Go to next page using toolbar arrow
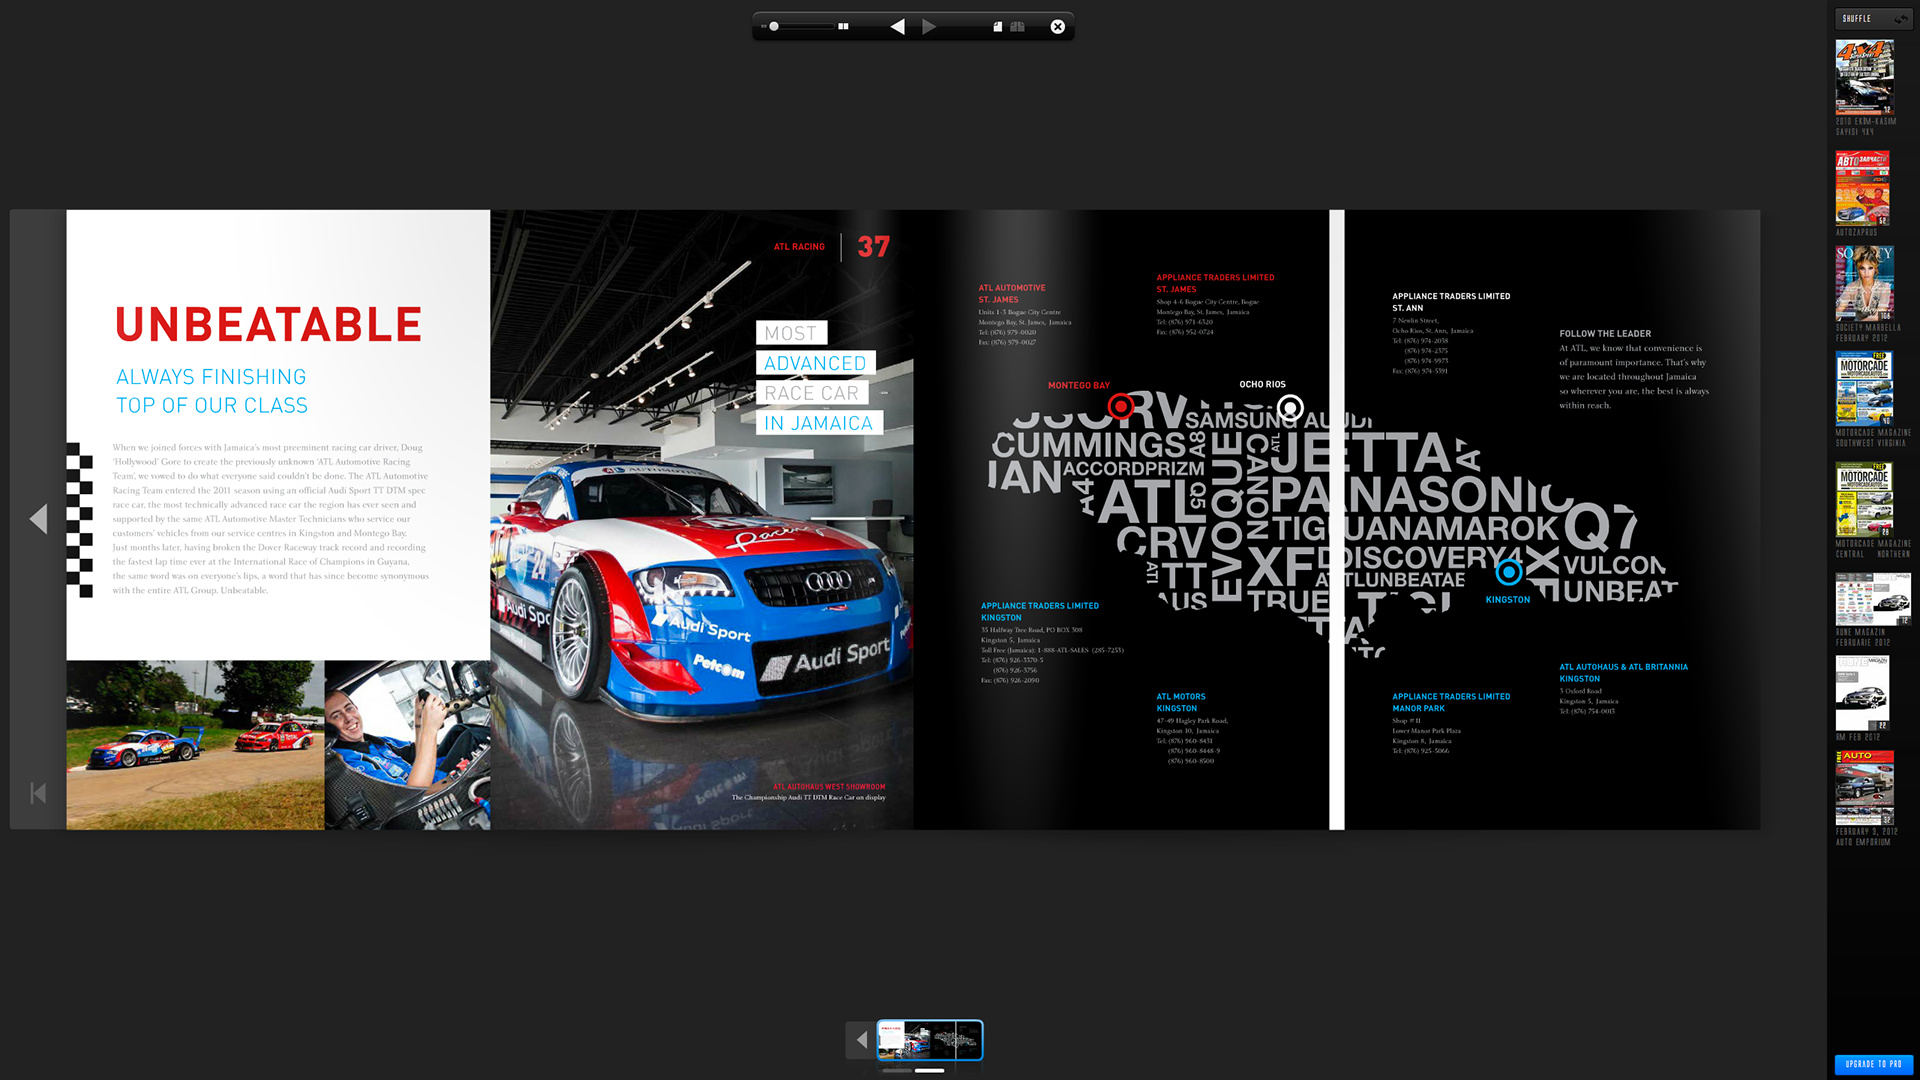Screen dimensions: 1920x1080 [x=929, y=27]
